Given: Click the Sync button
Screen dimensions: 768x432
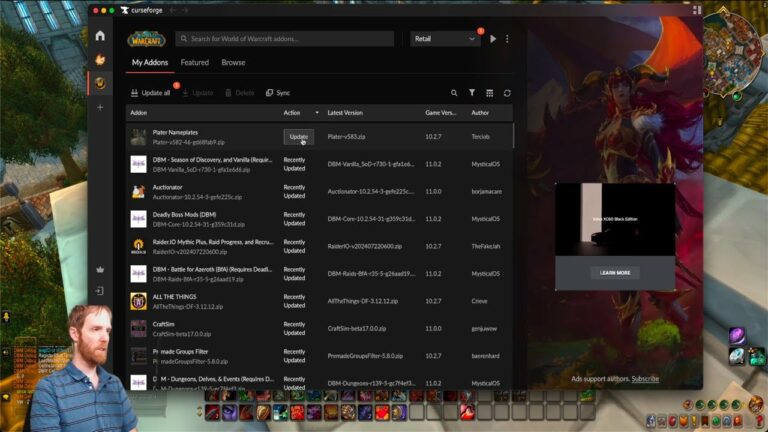Looking at the screenshot, I should [x=278, y=93].
